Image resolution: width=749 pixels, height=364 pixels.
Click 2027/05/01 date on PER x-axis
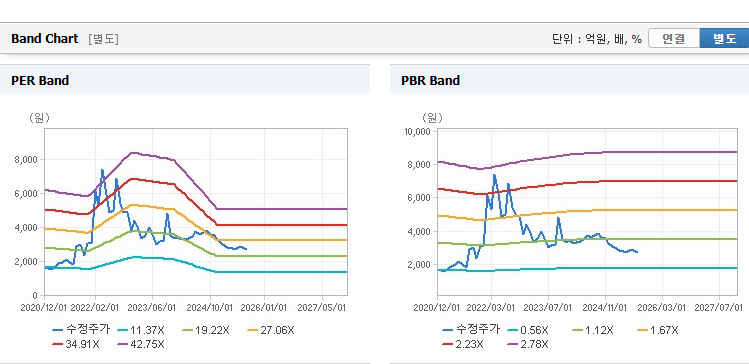click(322, 307)
